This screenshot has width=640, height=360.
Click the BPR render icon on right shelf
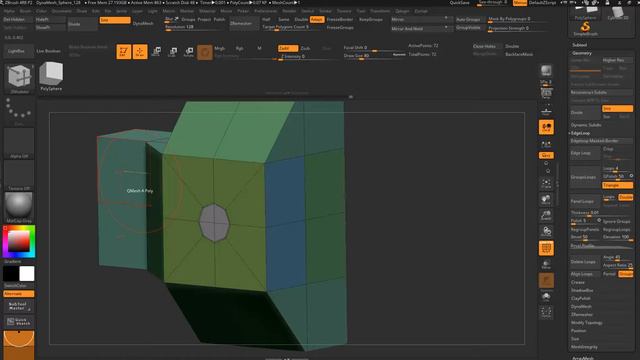pyautogui.click(x=546, y=71)
